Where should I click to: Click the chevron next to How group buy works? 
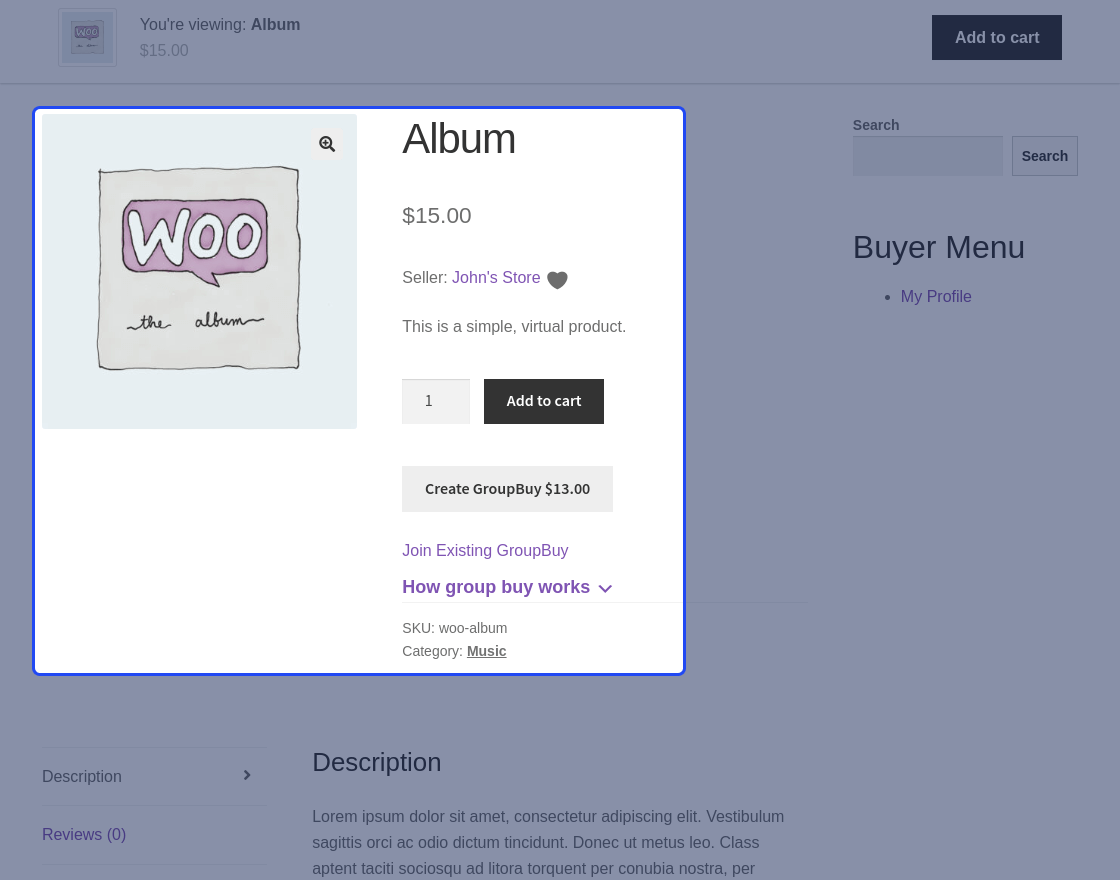click(605, 589)
